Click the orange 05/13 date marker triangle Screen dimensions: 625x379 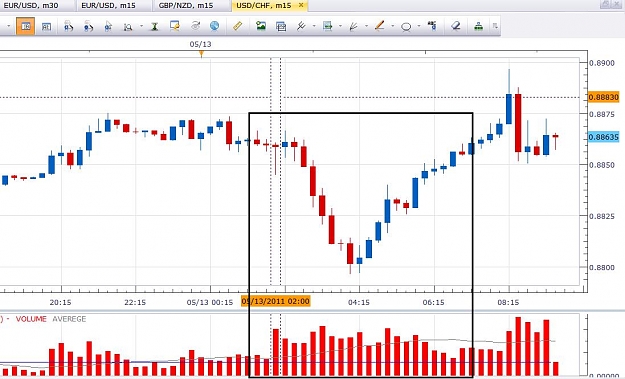tap(201, 54)
